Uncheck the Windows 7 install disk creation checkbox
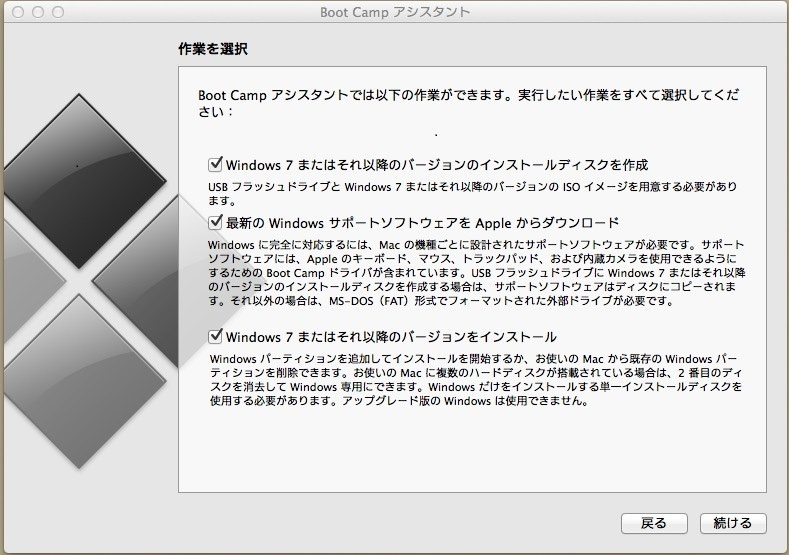 click(215, 164)
